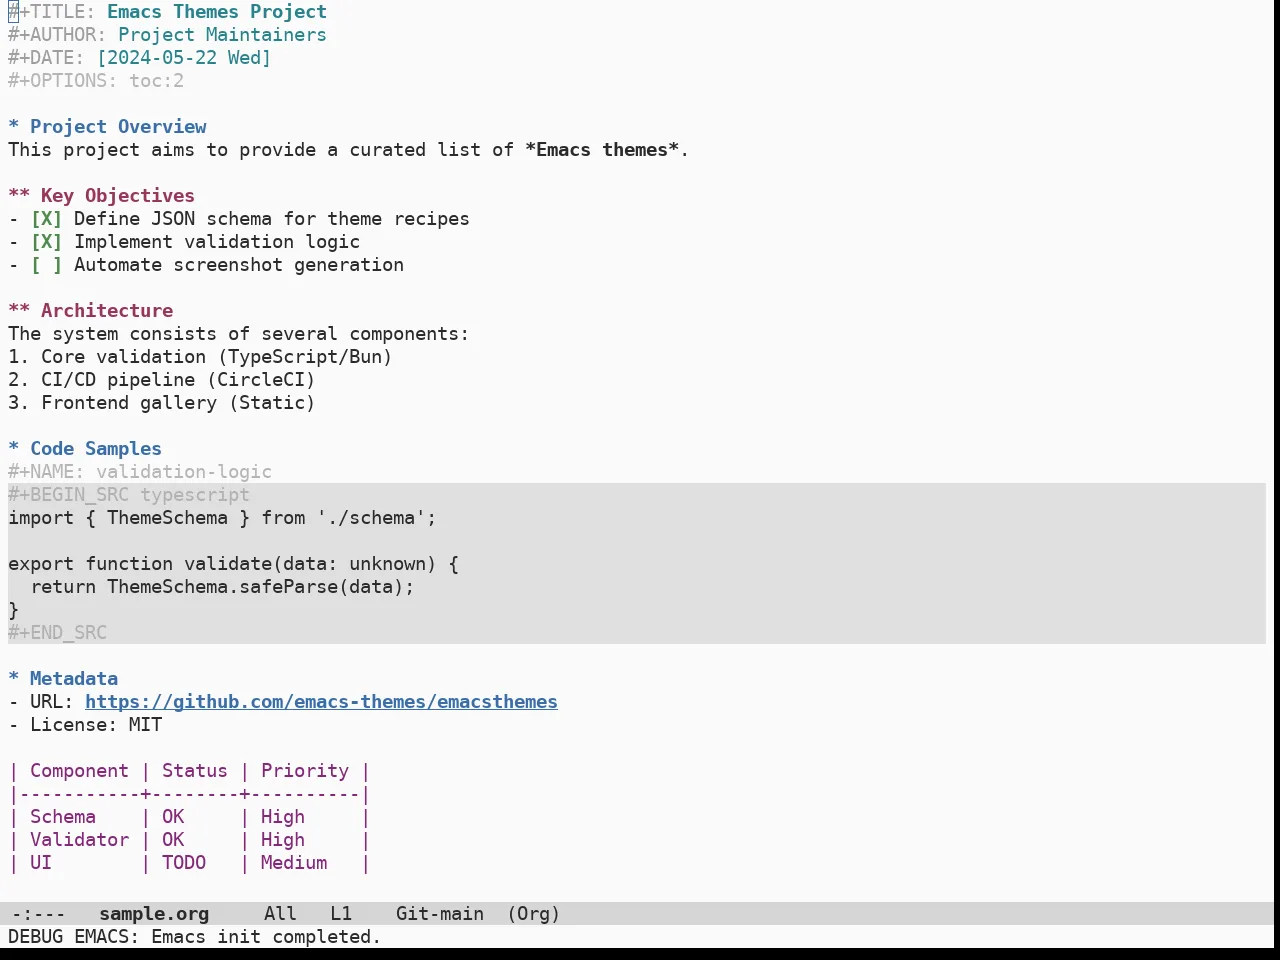Click 'High' priority in Validator row
This screenshot has height=960, width=1280.
[x=283, y=840]
